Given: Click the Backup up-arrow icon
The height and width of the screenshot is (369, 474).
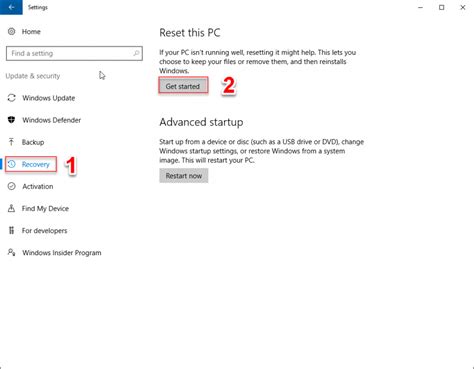Looking at the screenshot, I should [x=12, y=142].
